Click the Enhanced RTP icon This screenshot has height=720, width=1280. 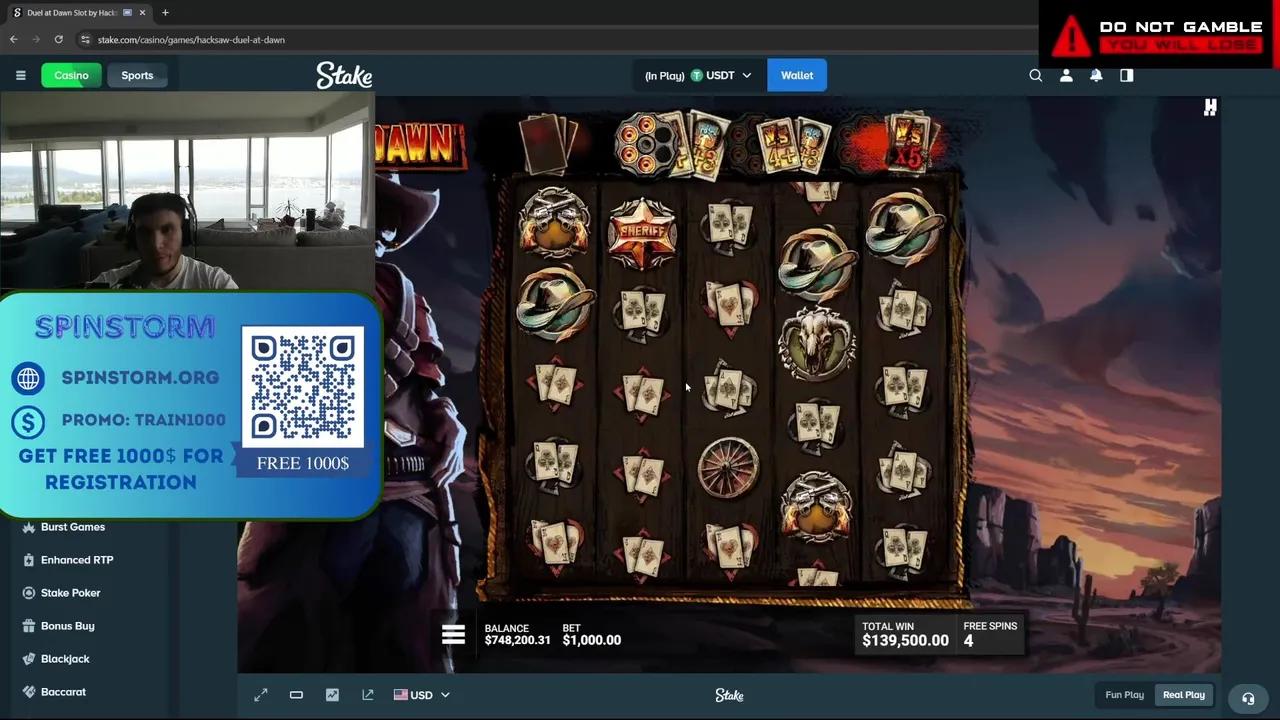pos(29,560)
